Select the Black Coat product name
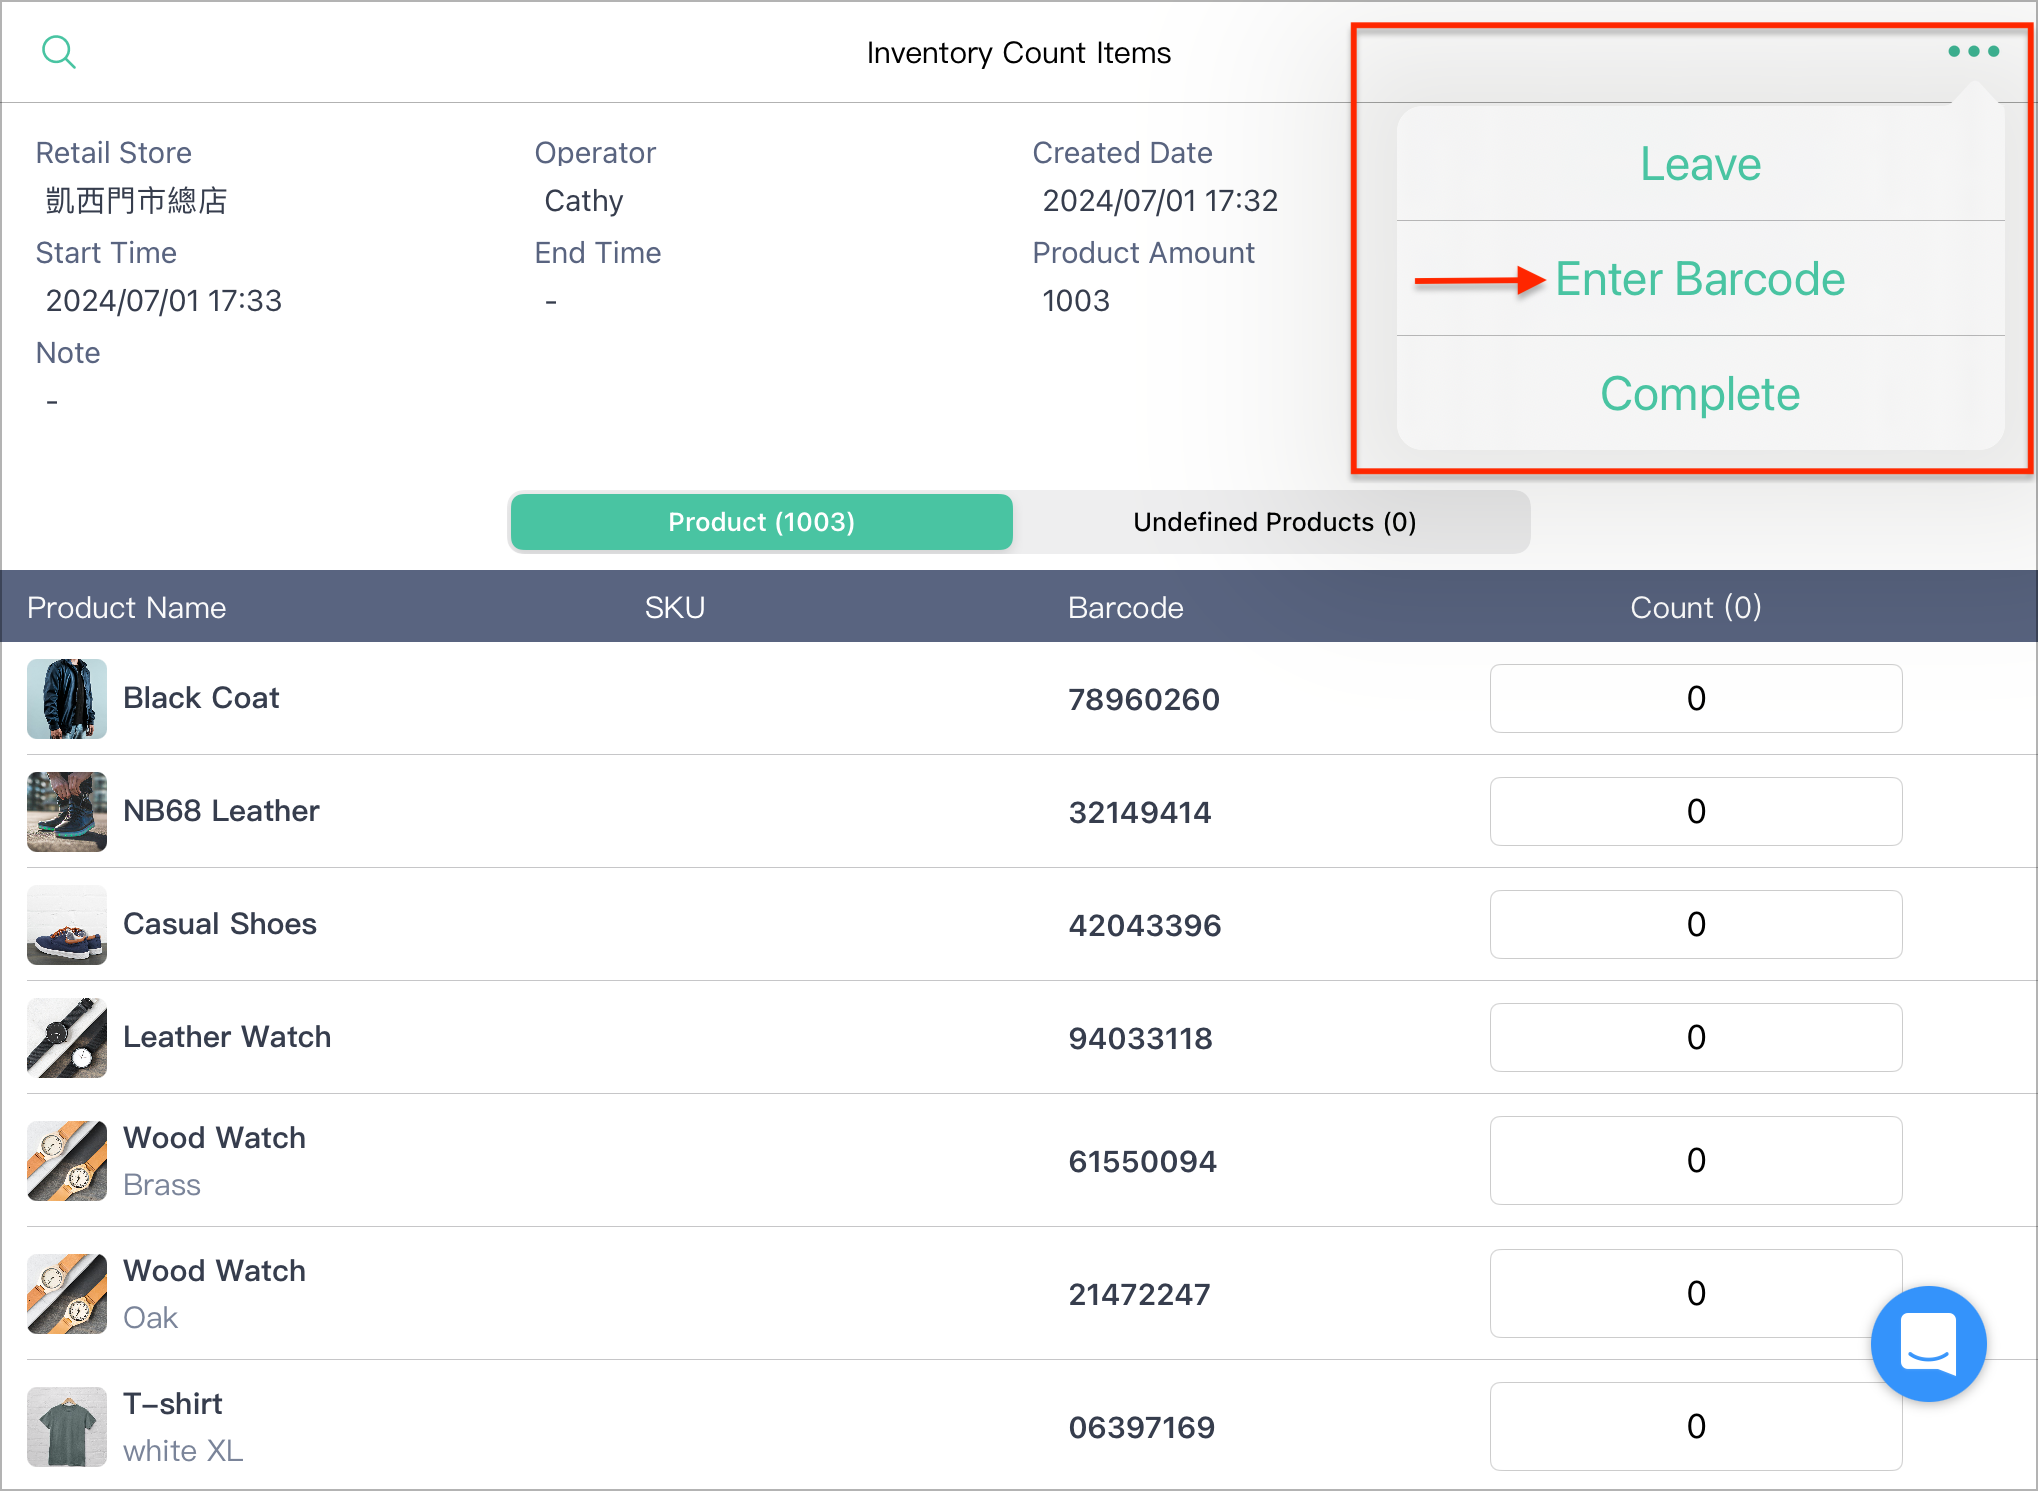Image resolution: width=2038 pixels, height=1491 pixels. pyautogui.click(x=201, y=698)
